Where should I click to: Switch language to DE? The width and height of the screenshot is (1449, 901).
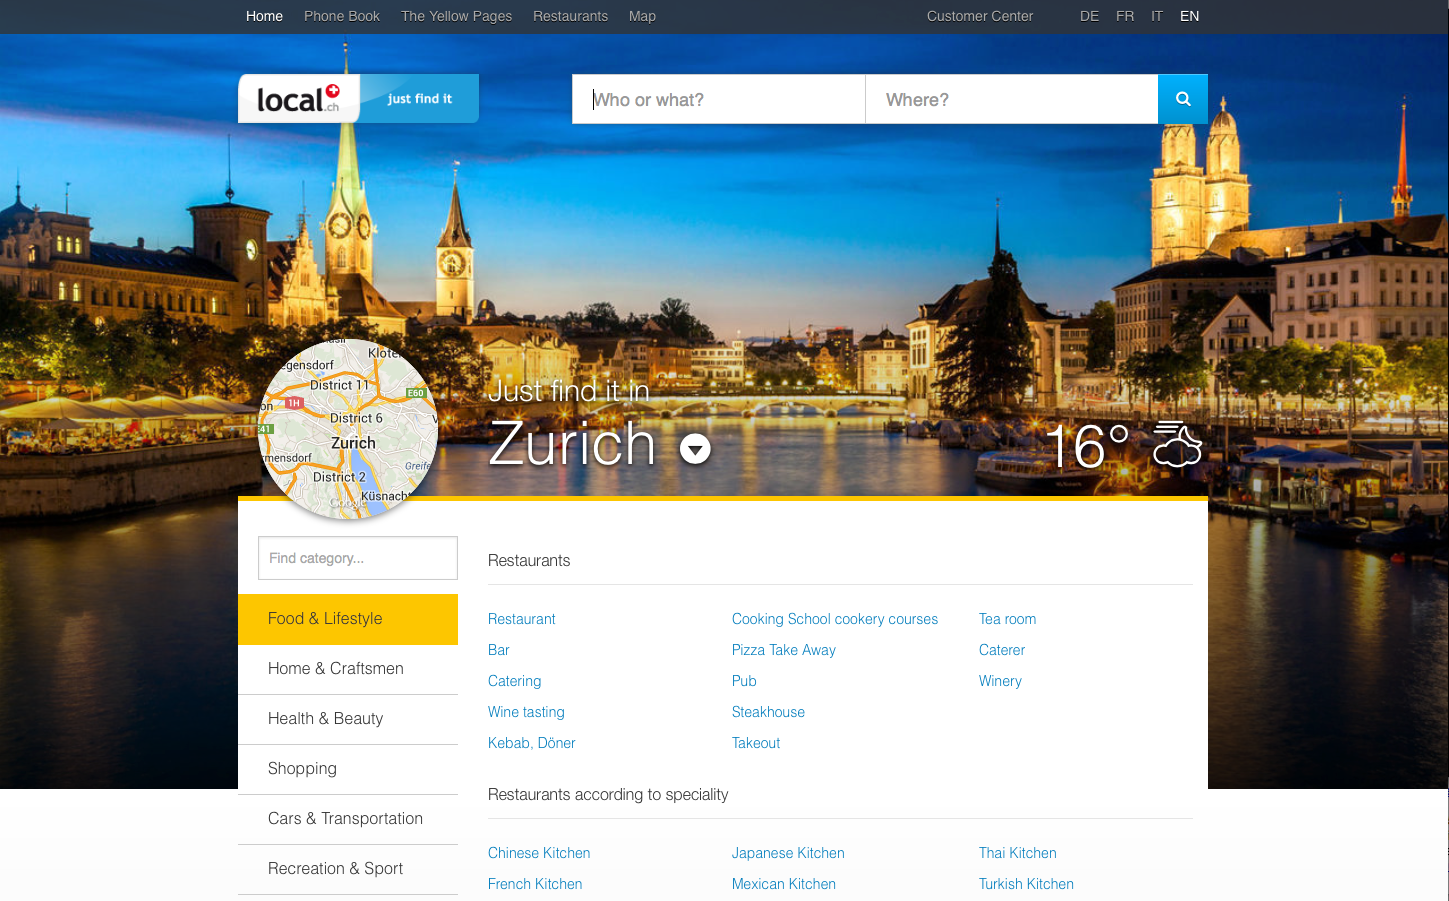click(1089, 16)
